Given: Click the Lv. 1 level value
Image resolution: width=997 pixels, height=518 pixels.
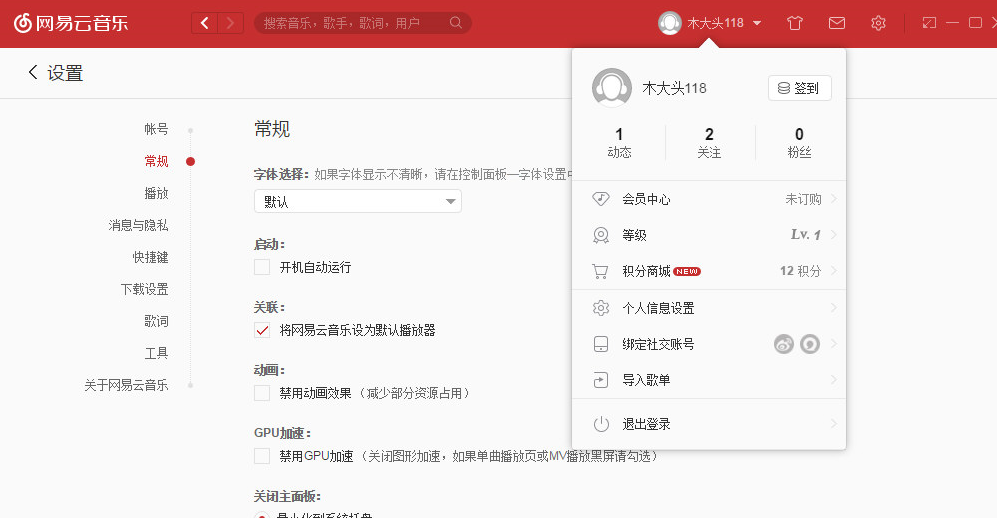Looking at the screenshot, I should click(x=806, y=235).
